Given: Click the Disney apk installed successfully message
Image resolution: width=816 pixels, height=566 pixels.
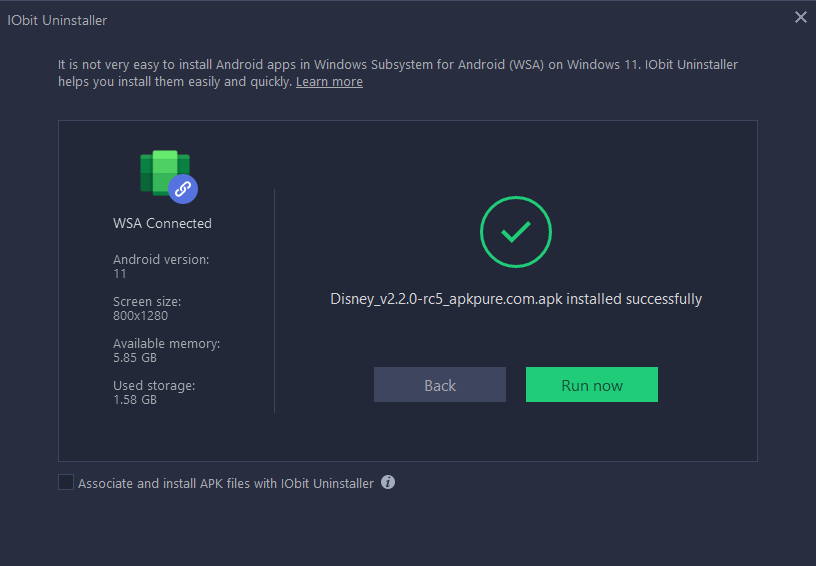Looking at the screenshot, I should pos(516,299).
